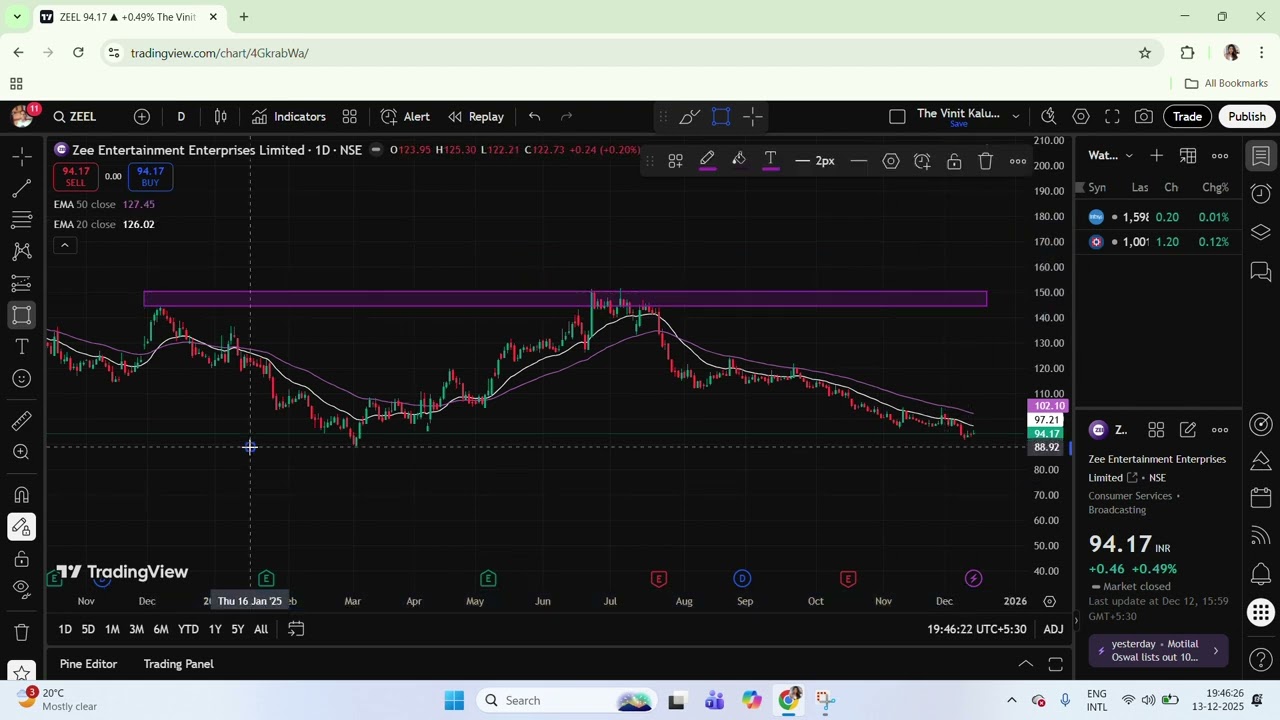Viewport: 1280px width, 720px height.
Task: Take a chart snapshot with camera icon
Action: pos(1144,117)
